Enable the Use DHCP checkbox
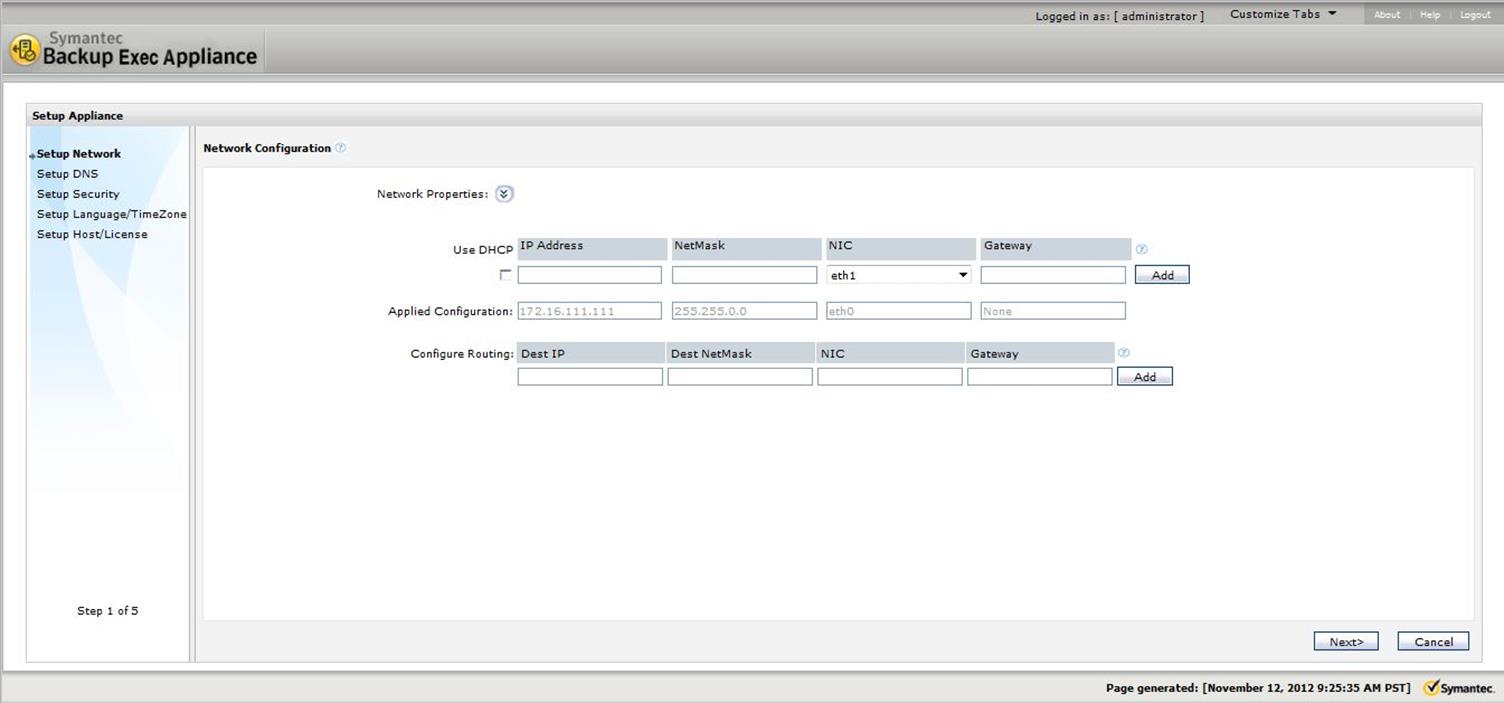 [505, 275]
